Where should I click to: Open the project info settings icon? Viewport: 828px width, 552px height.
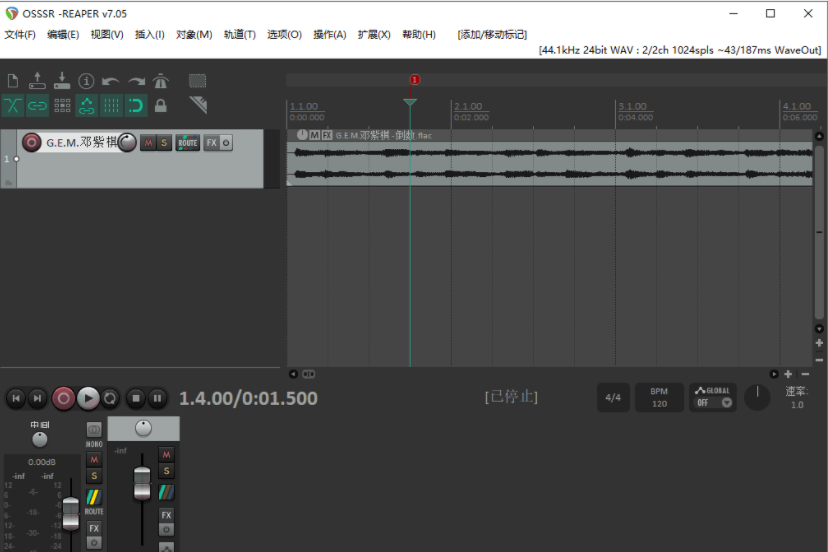(x=86, y=81)
